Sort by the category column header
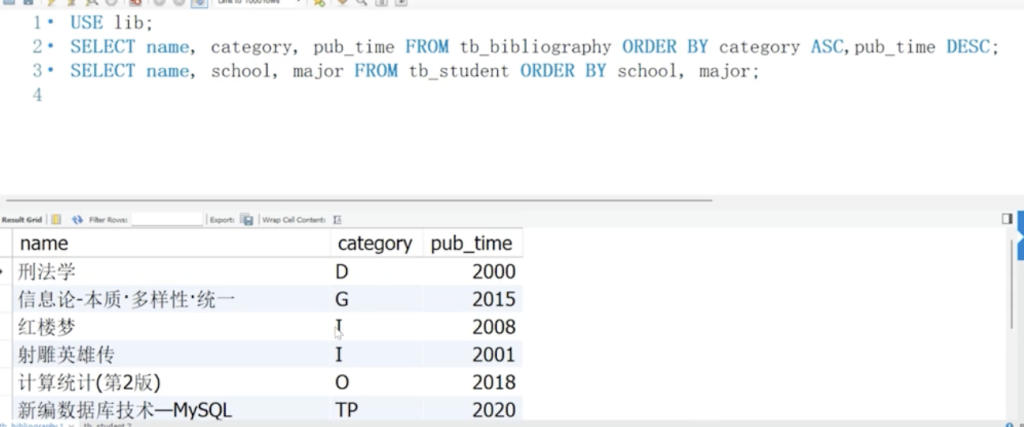The image size is (1024, 427). pyautogui.click(x=374, y=243)
